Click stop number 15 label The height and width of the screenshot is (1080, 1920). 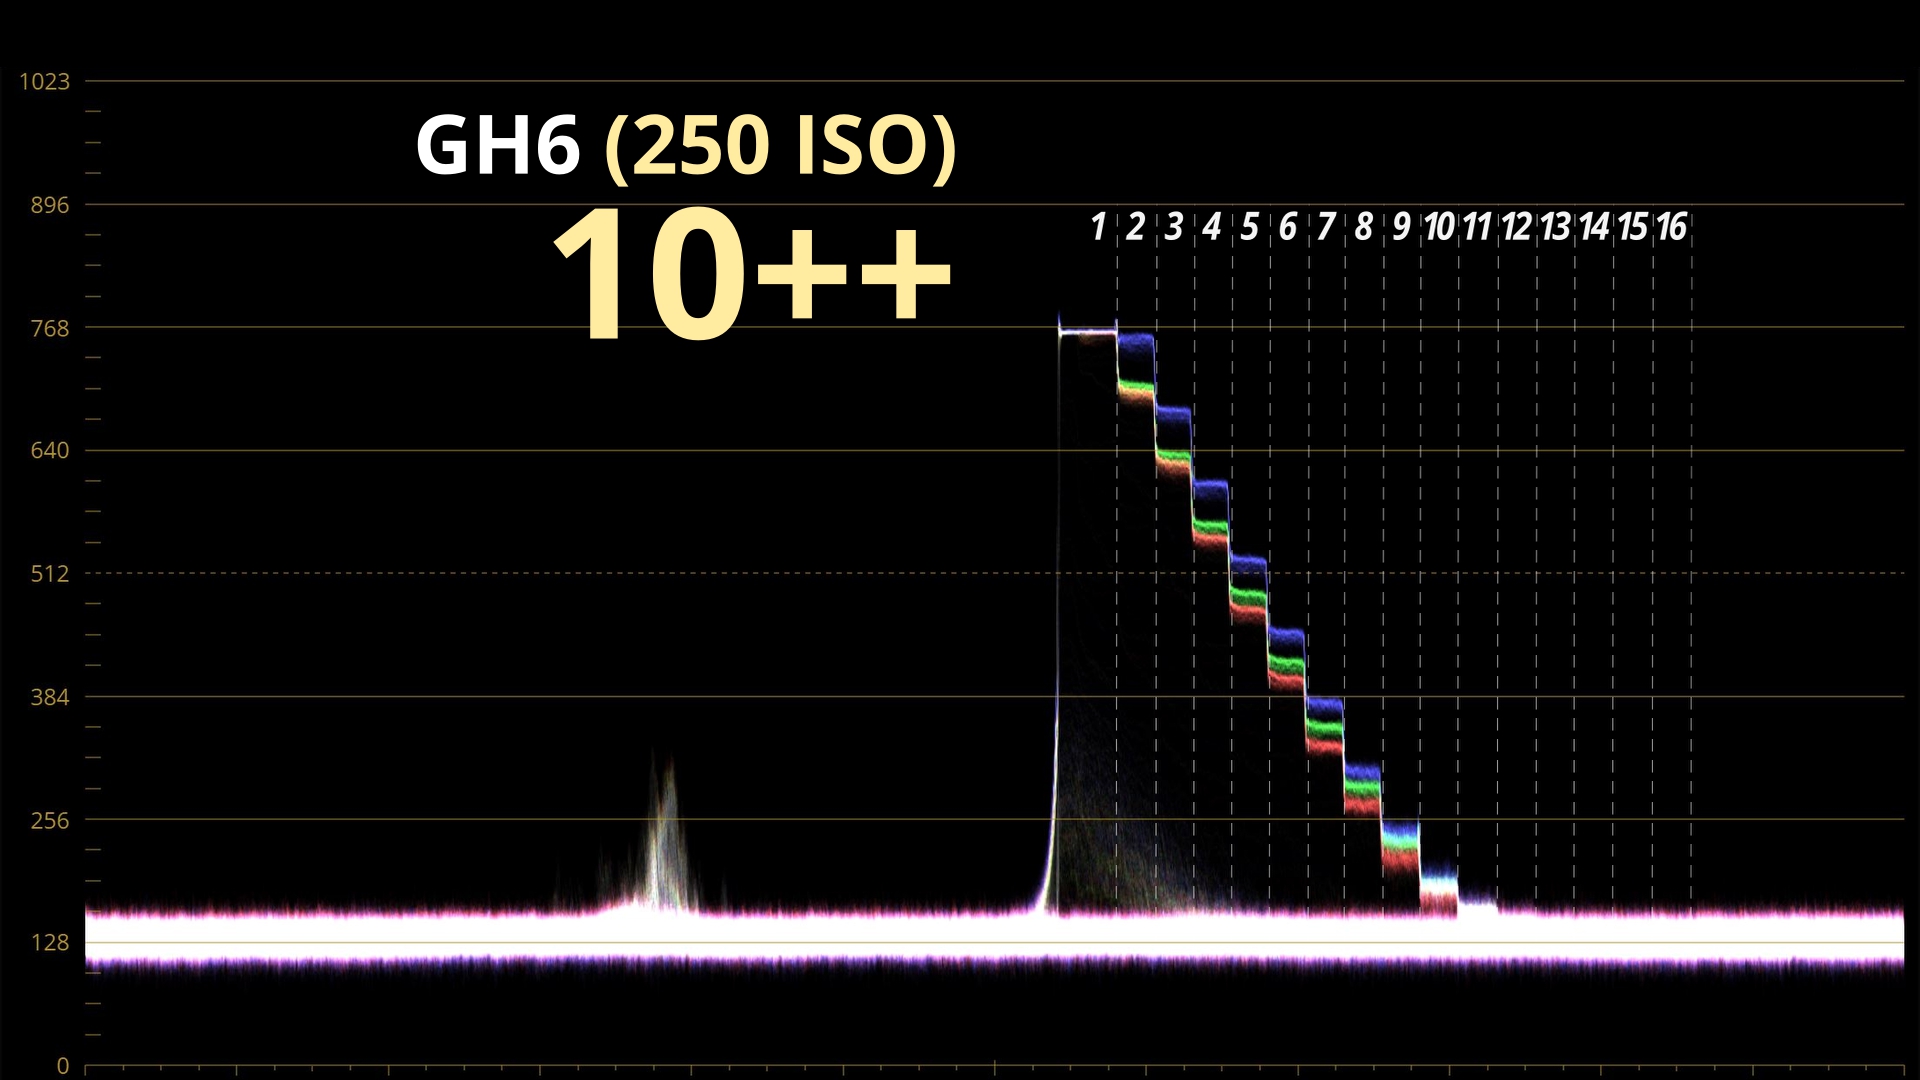[1633, 227]
